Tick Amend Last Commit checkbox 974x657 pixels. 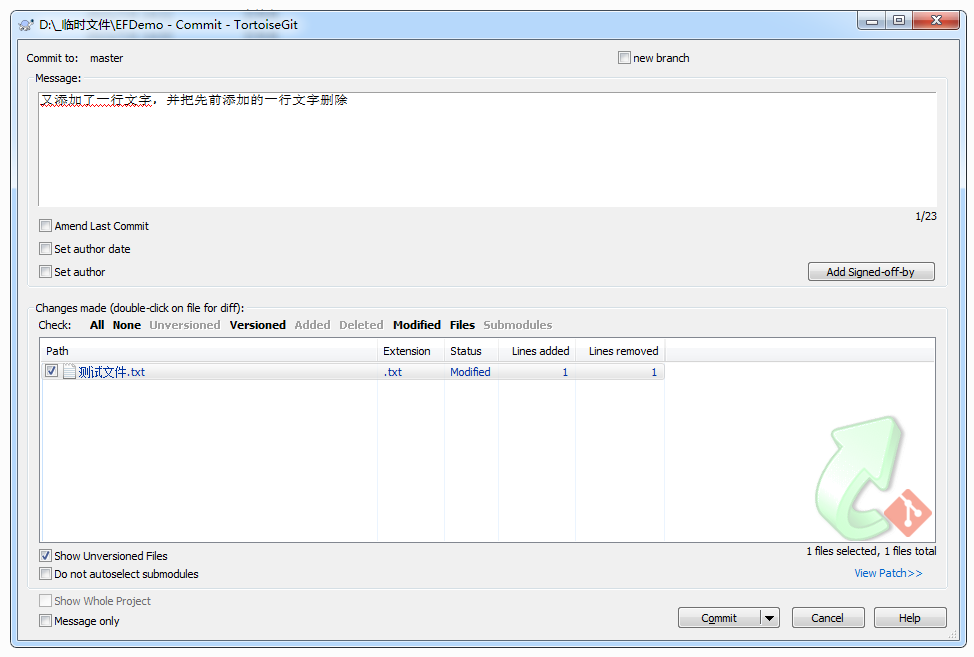point(45,225)
